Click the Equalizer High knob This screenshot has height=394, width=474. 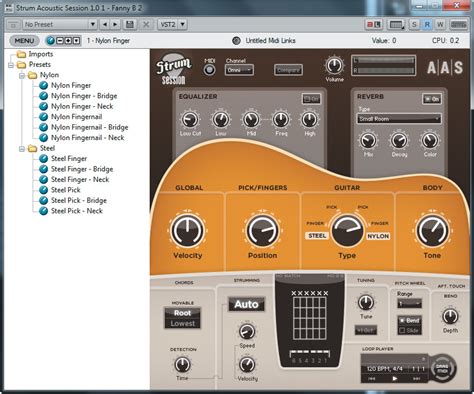click(309, 120)
